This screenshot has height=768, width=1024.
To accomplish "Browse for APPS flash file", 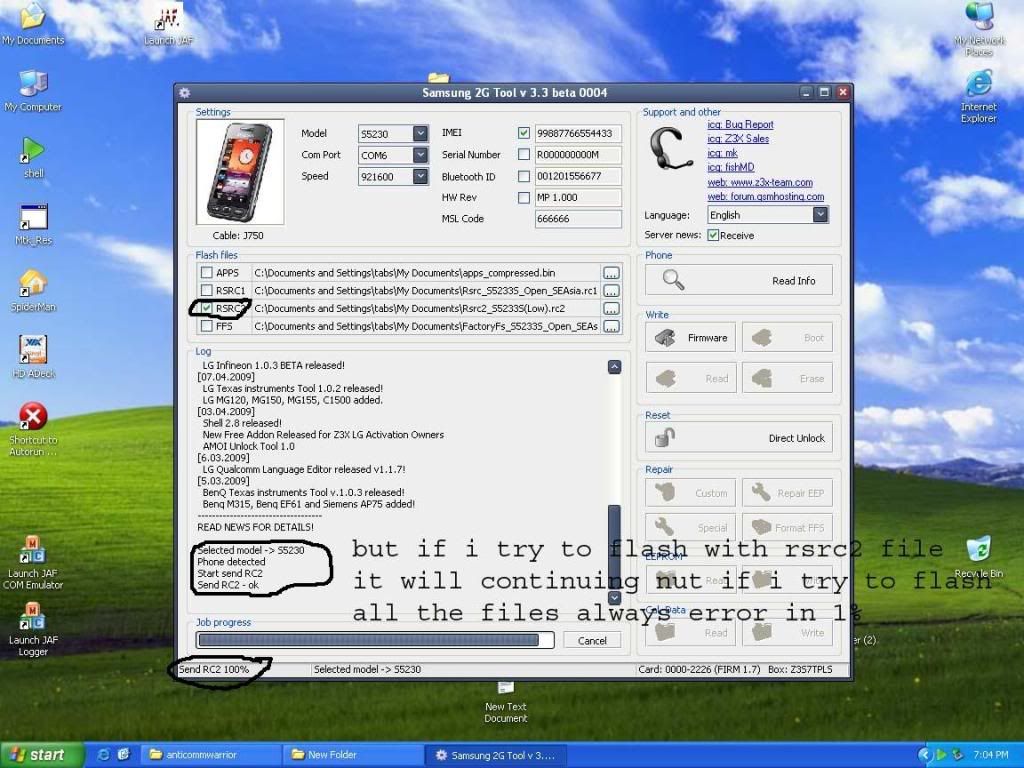I will pos(611,273).
